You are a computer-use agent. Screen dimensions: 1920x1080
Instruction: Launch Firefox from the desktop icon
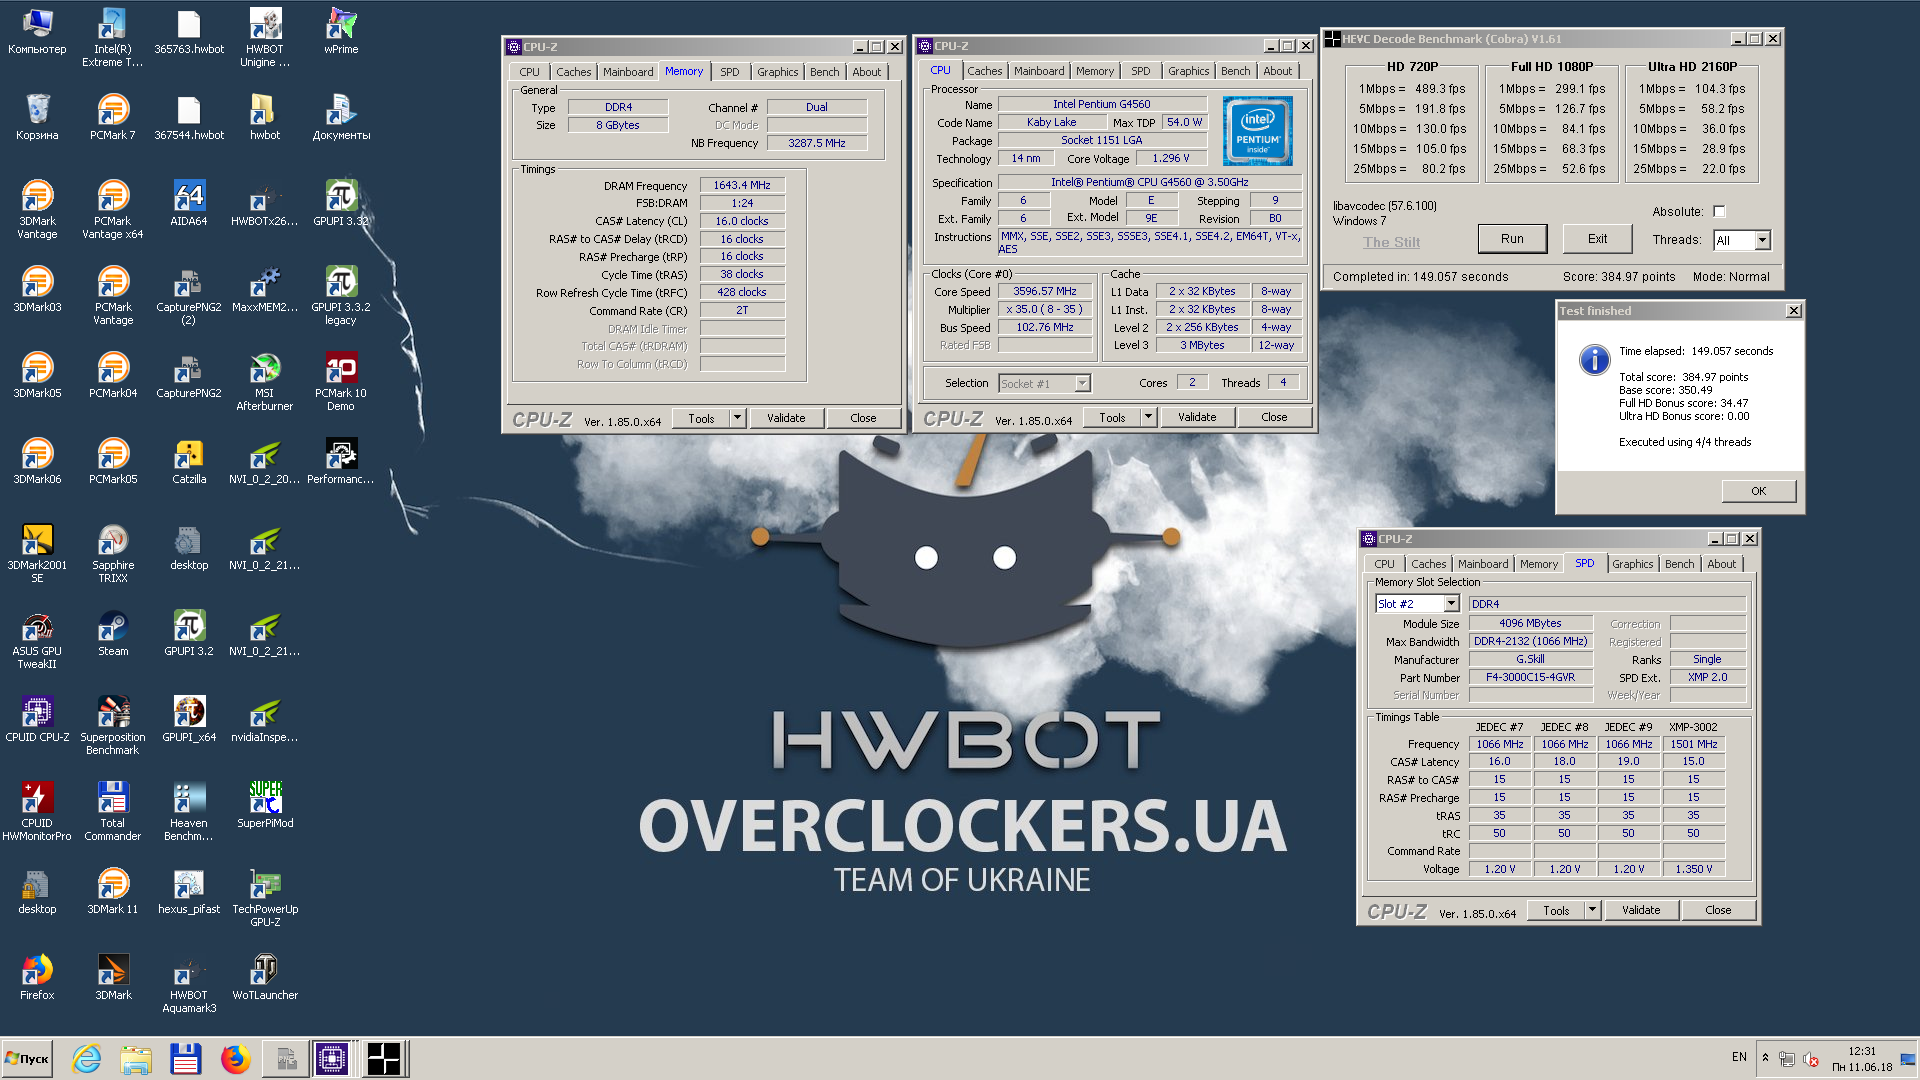click(37, 978)
